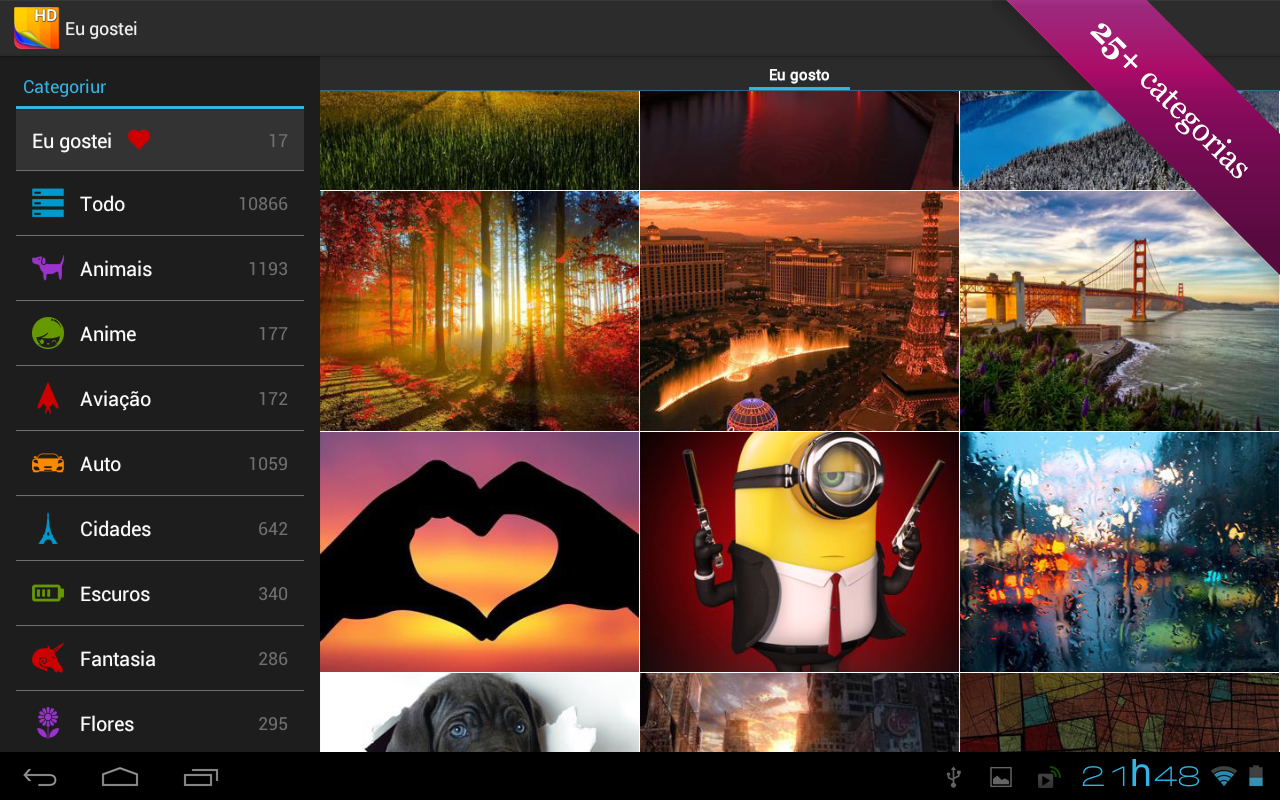
Task: Open the colorful stained-glass pattern wallpaper
Action: 1120,712
